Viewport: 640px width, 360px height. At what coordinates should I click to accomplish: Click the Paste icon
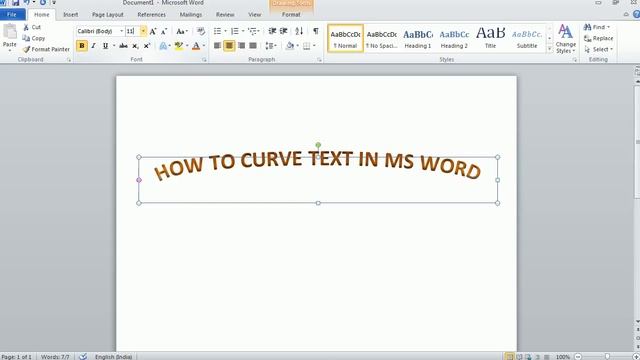pyautogui.click(x=10, y=32)
